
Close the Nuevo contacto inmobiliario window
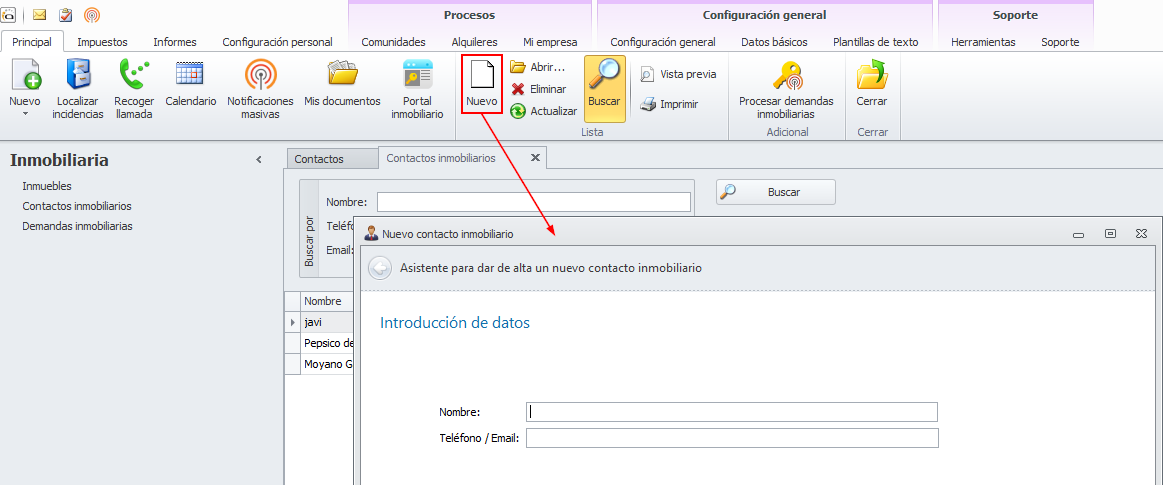(1141, 234)
